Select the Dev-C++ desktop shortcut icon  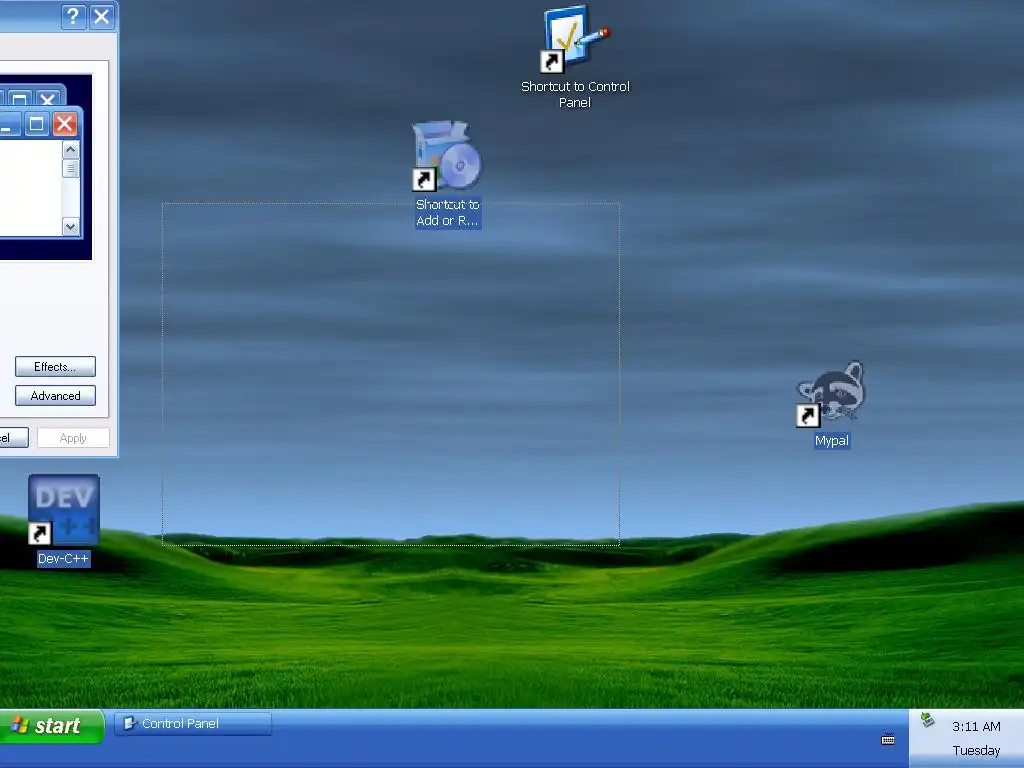click(x=63, y=510)
